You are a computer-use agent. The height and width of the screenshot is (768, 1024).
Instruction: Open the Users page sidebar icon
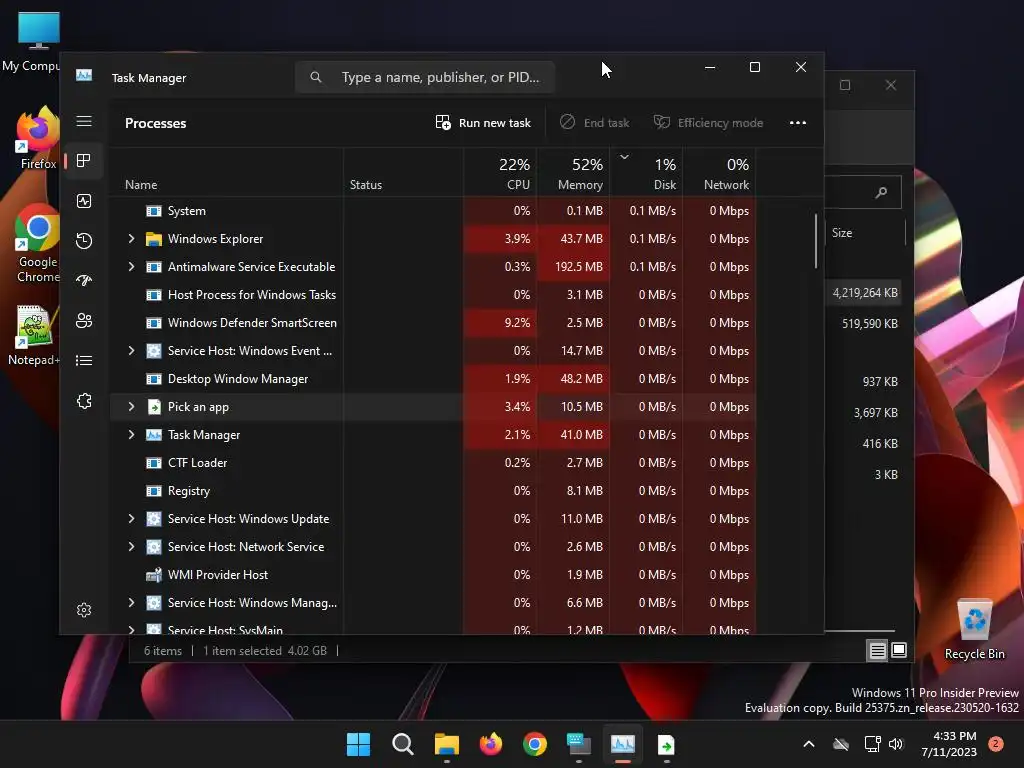(x=84, y=321)
